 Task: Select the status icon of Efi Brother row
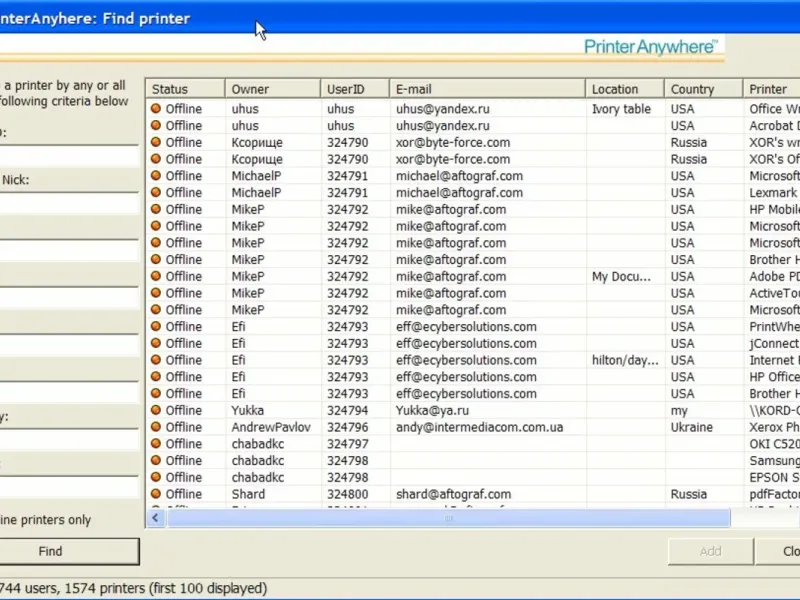tap(156, 393)
